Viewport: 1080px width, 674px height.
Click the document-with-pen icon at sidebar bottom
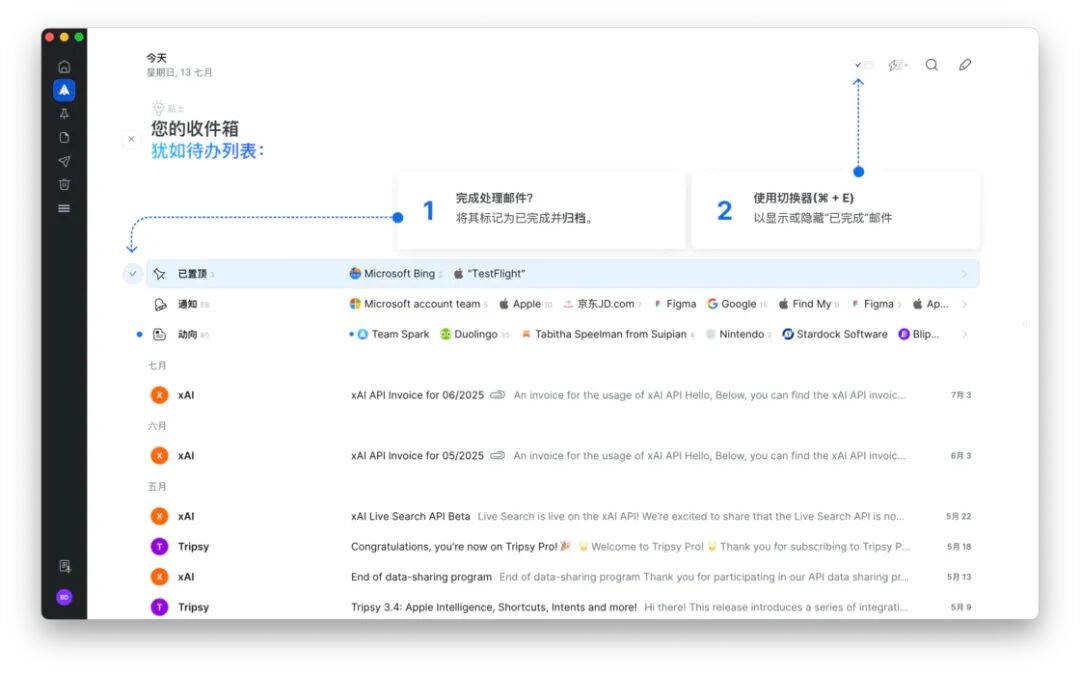pos(65,566)
